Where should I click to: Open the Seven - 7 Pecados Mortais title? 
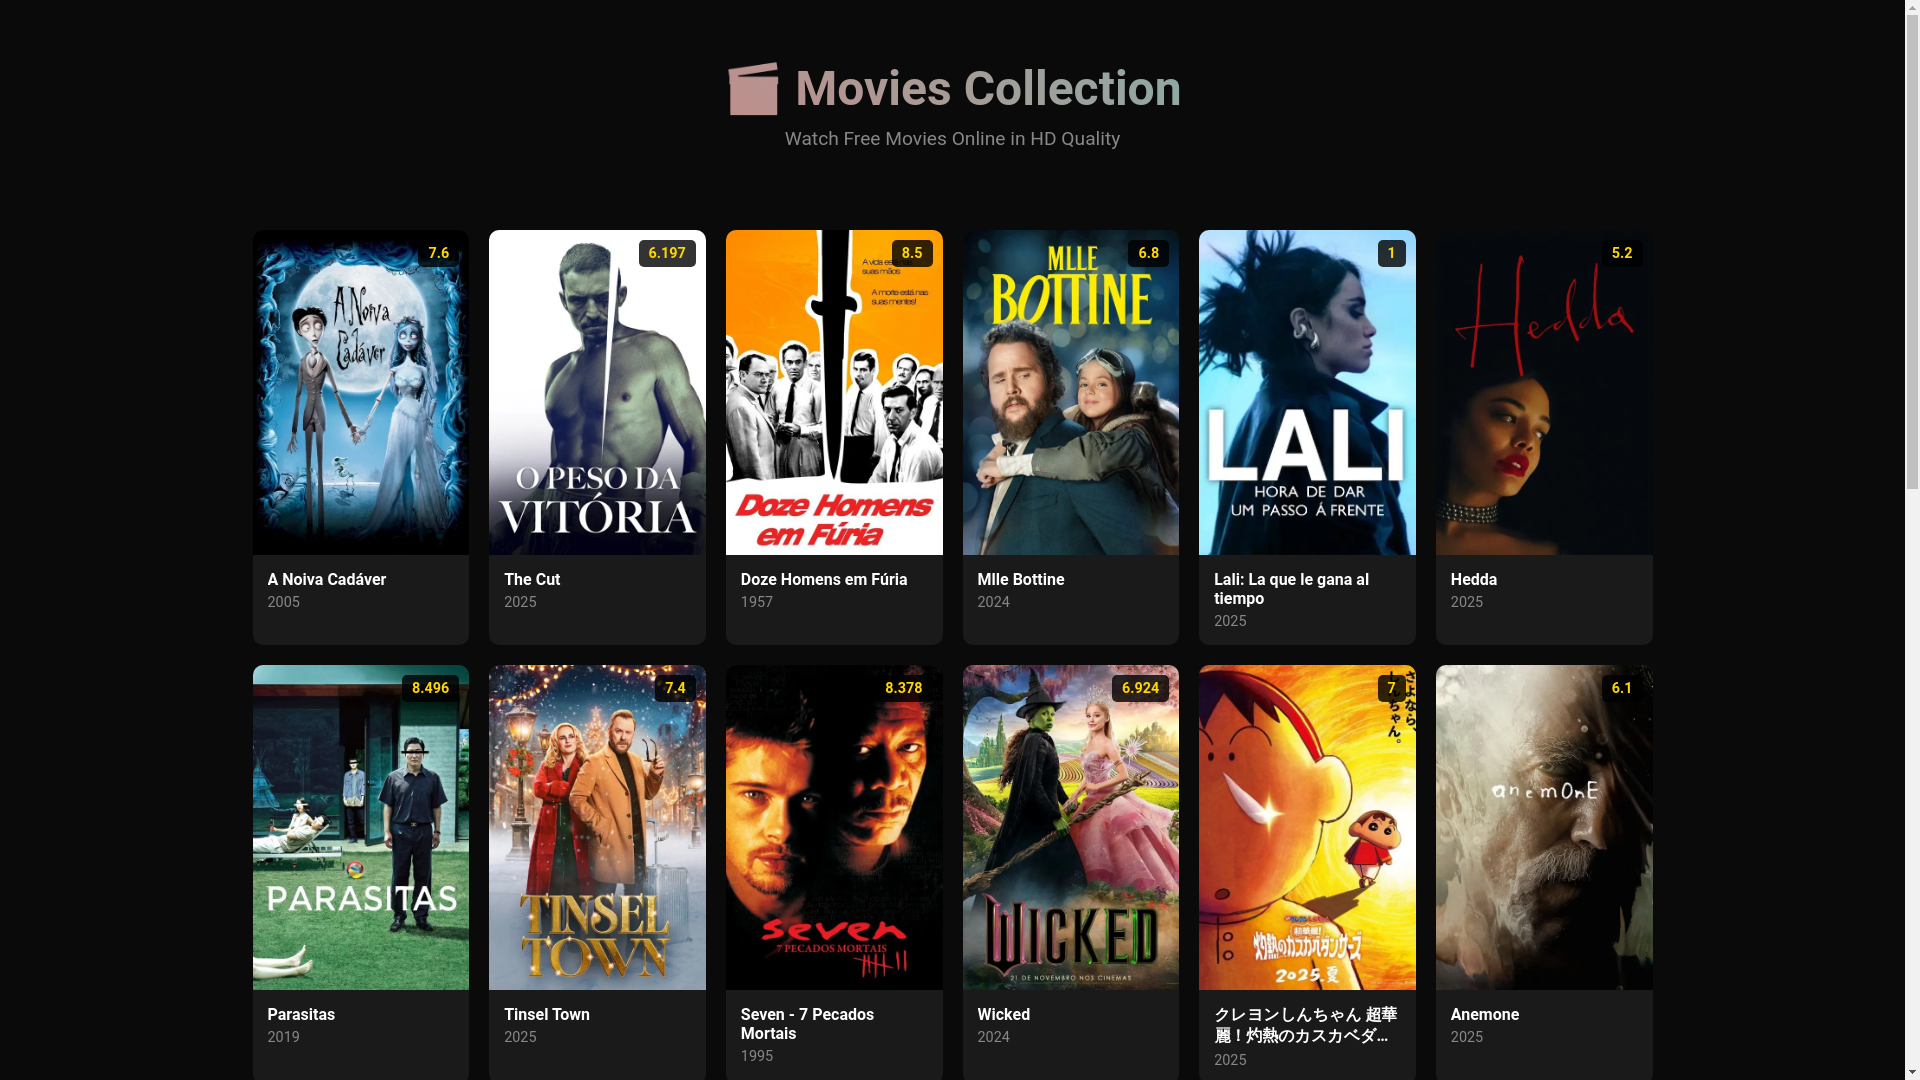[x=807, y=1024]
